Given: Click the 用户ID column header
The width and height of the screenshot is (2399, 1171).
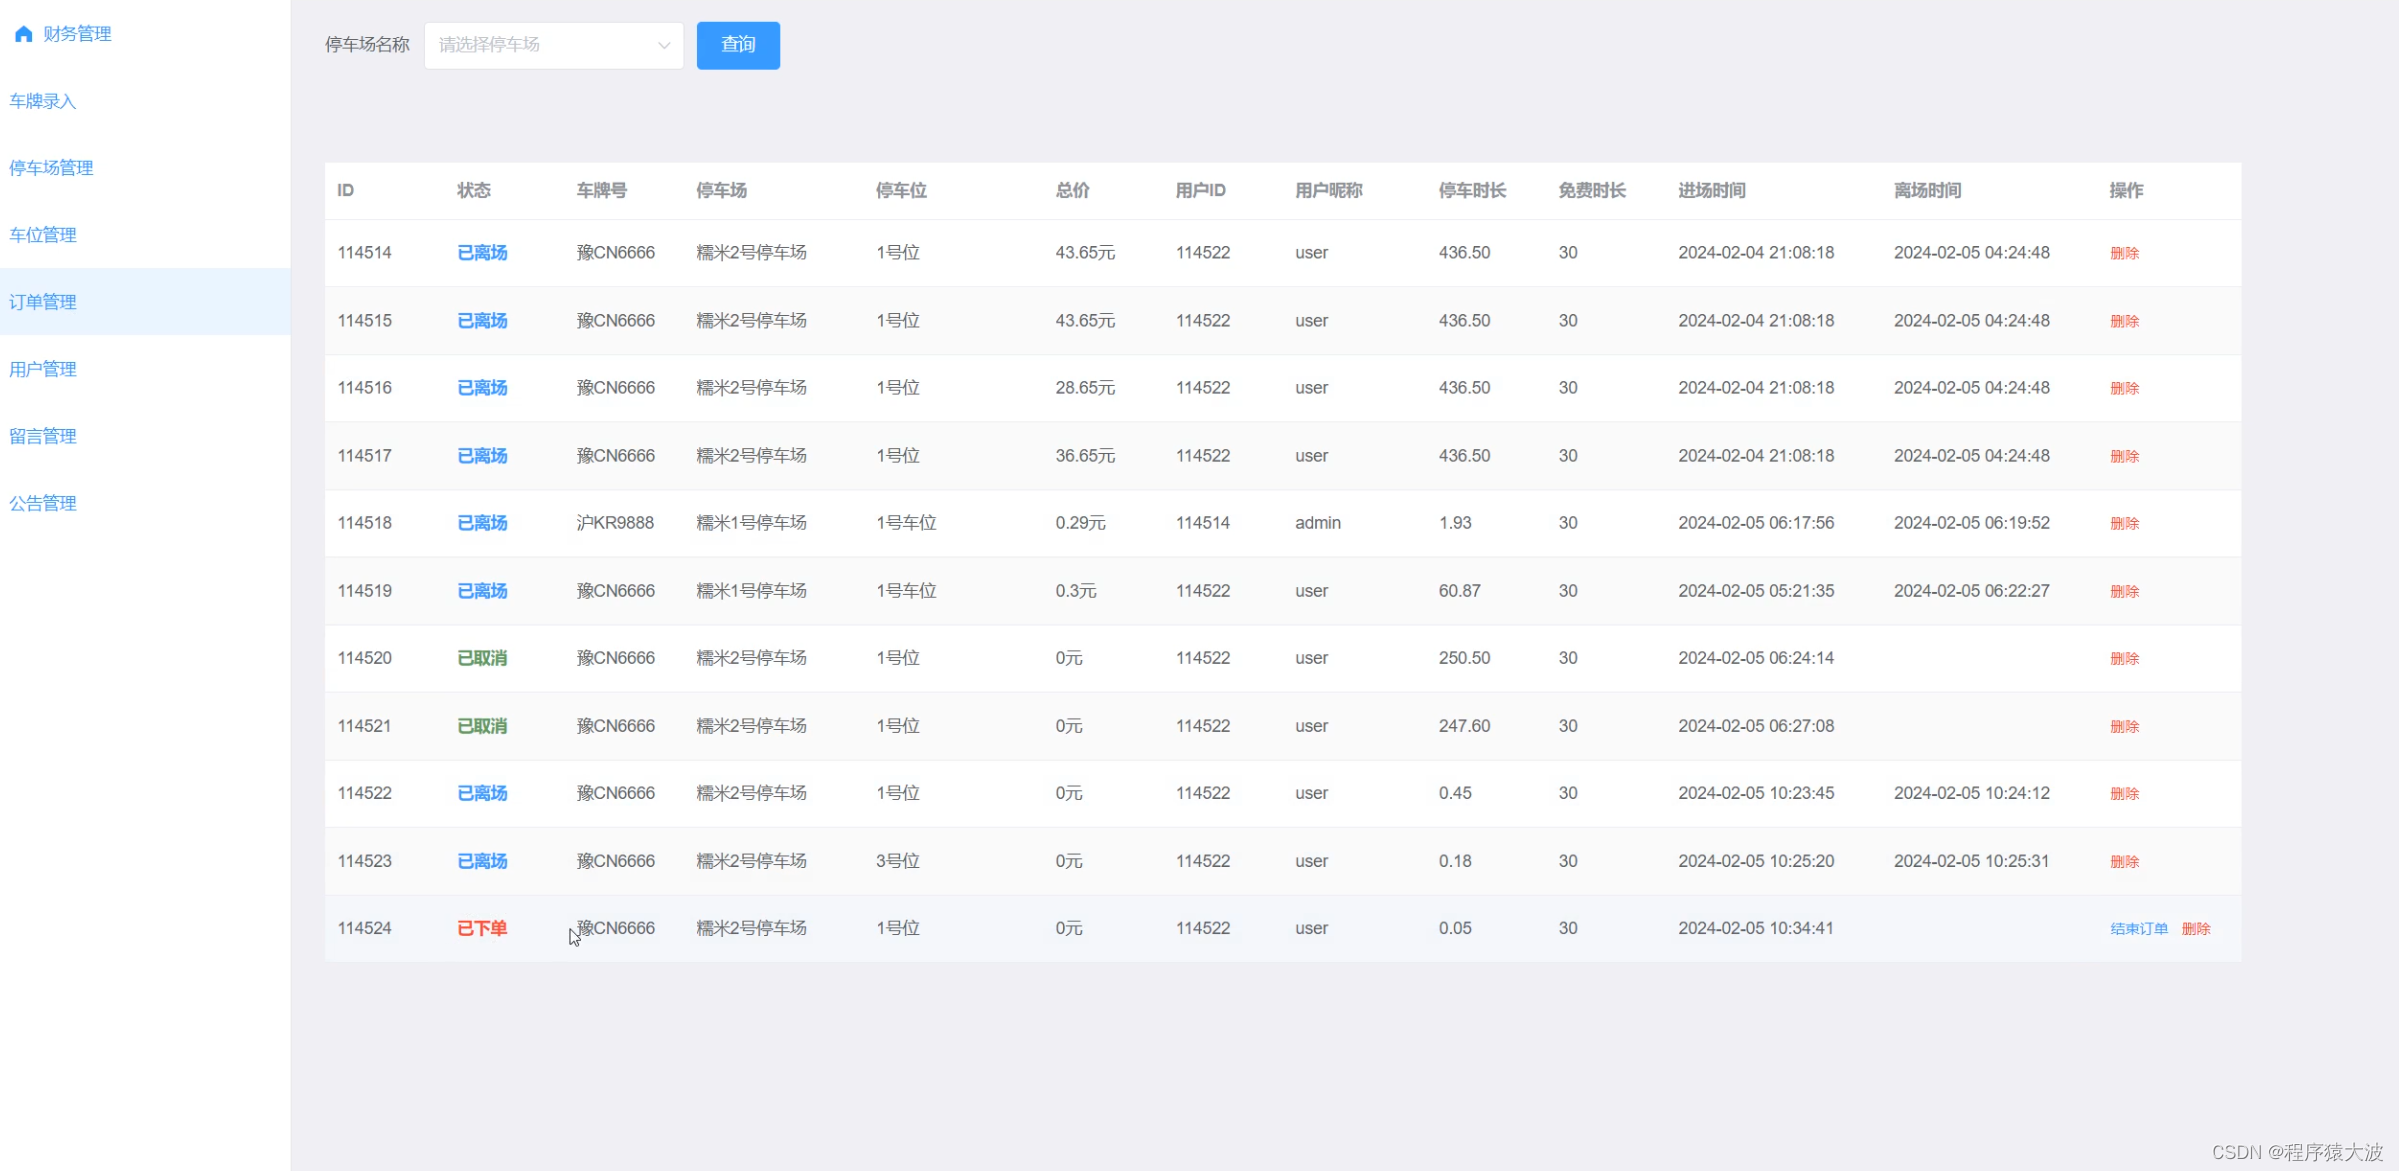Looking at the screenshot, I should tap(1200, 190).
